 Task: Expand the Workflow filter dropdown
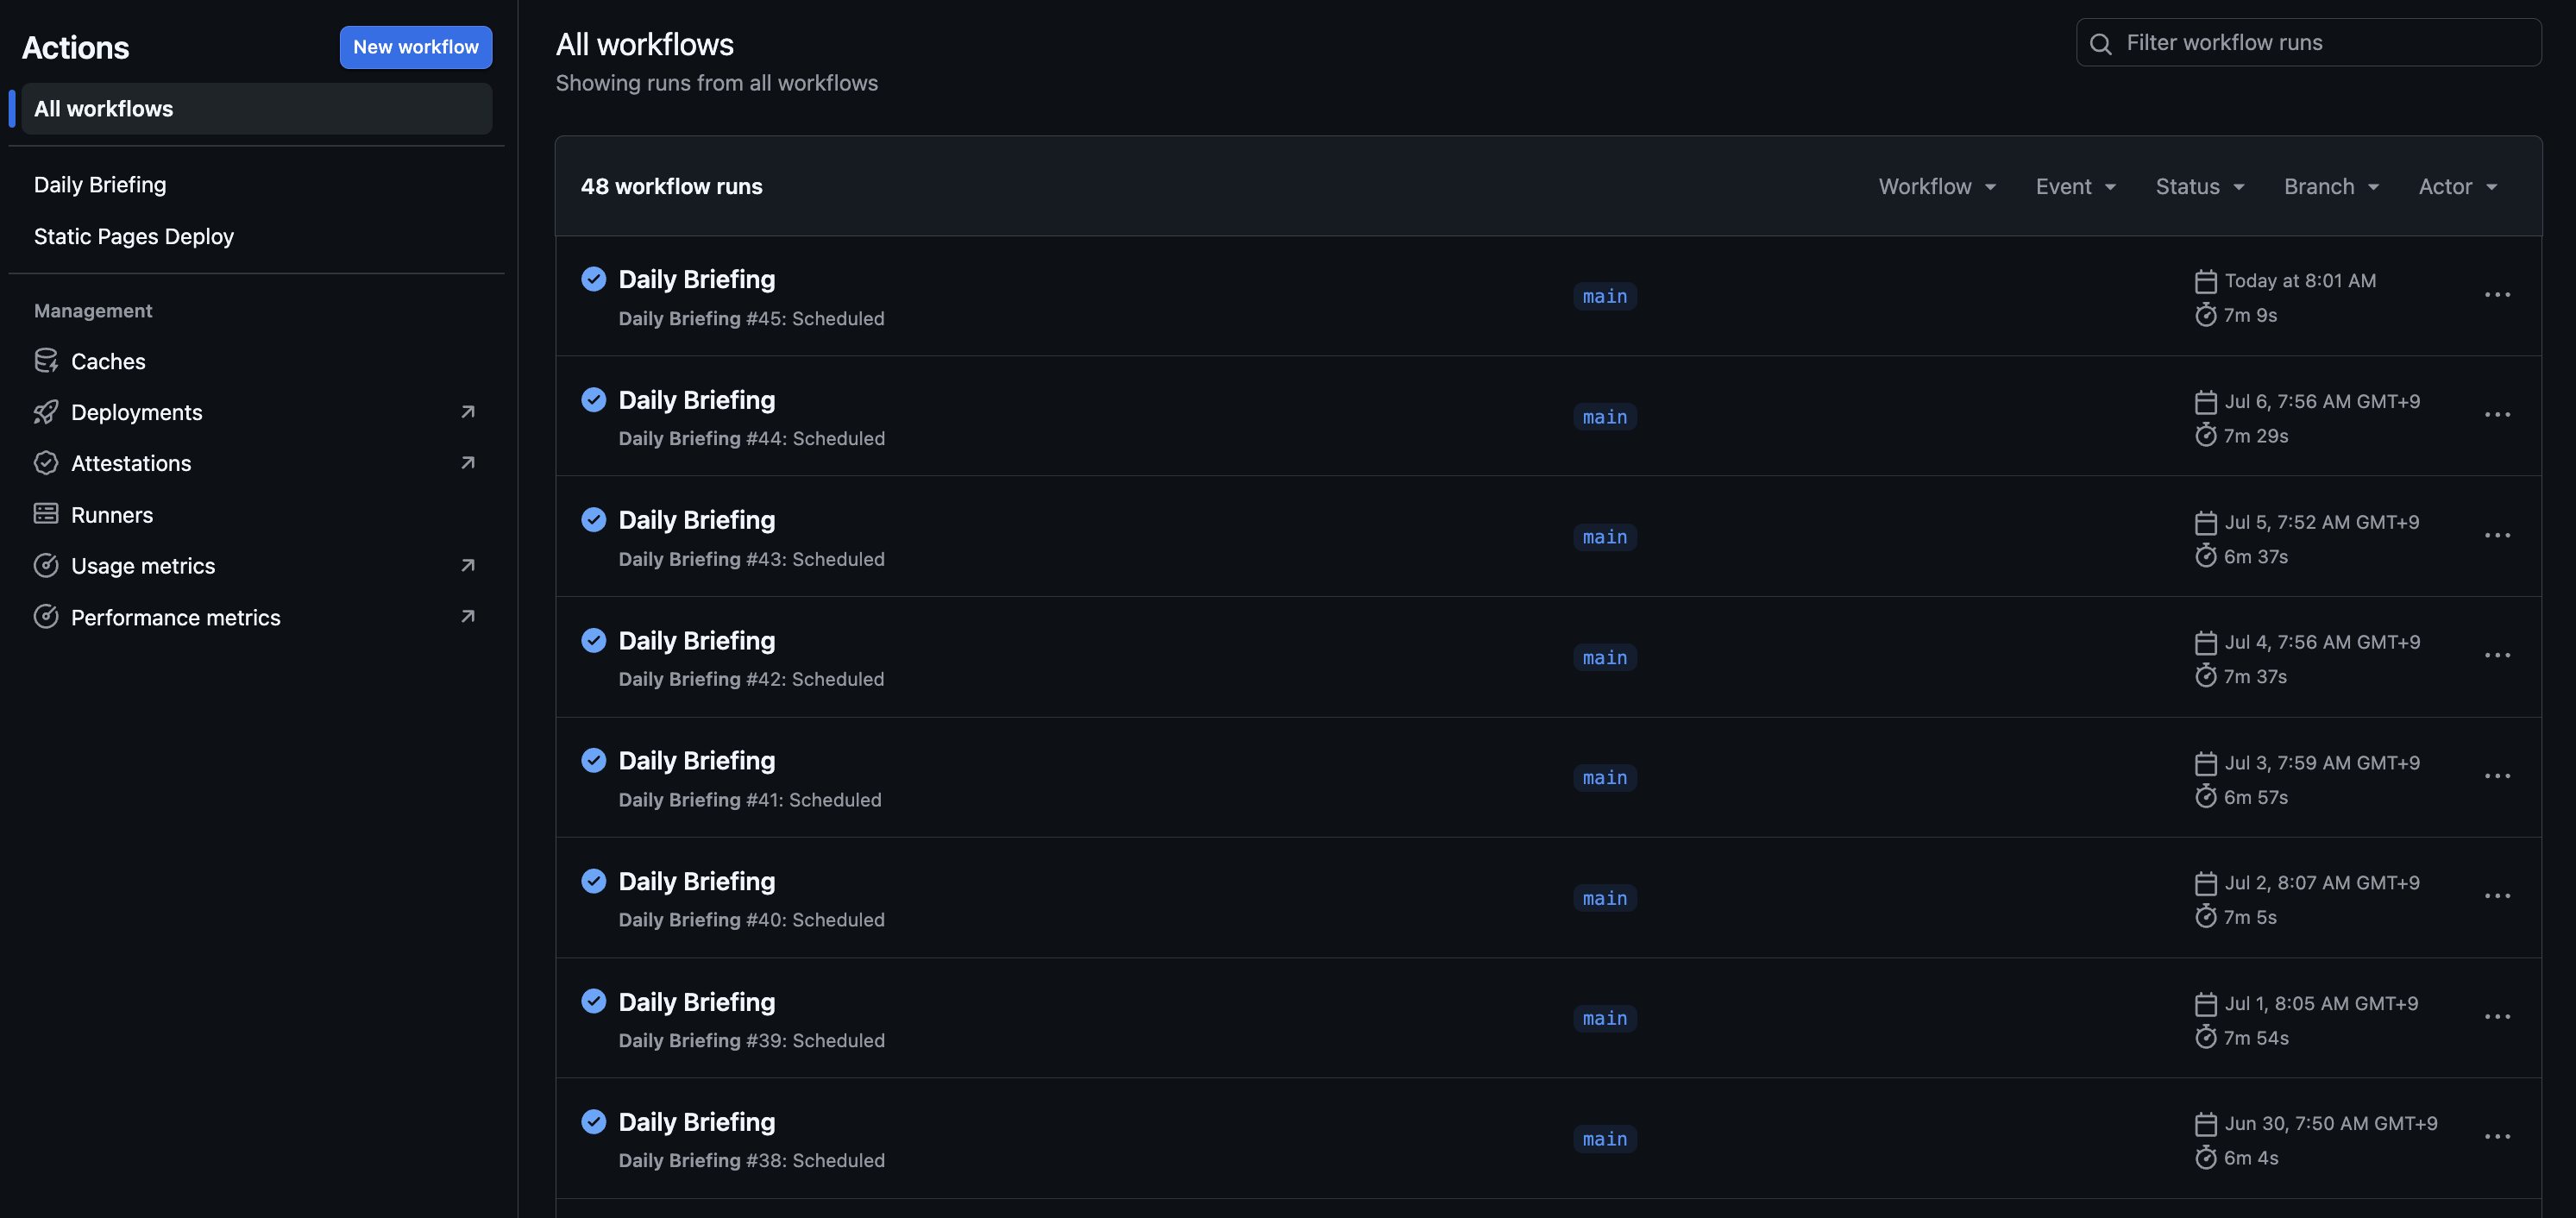(x=1937, y=186)
